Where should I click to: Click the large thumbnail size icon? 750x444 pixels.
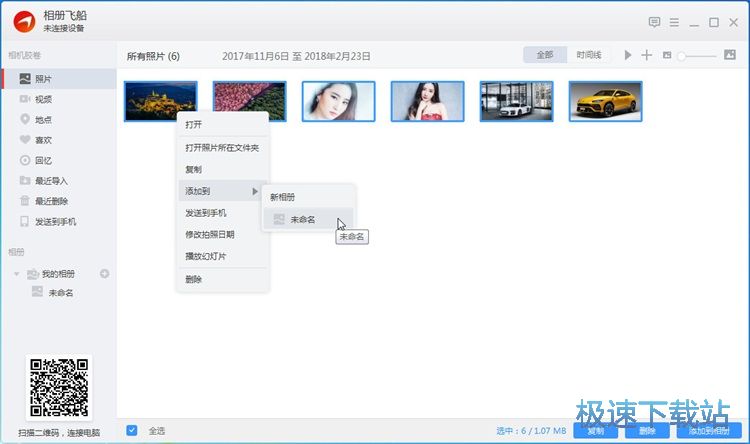[730, 55]
